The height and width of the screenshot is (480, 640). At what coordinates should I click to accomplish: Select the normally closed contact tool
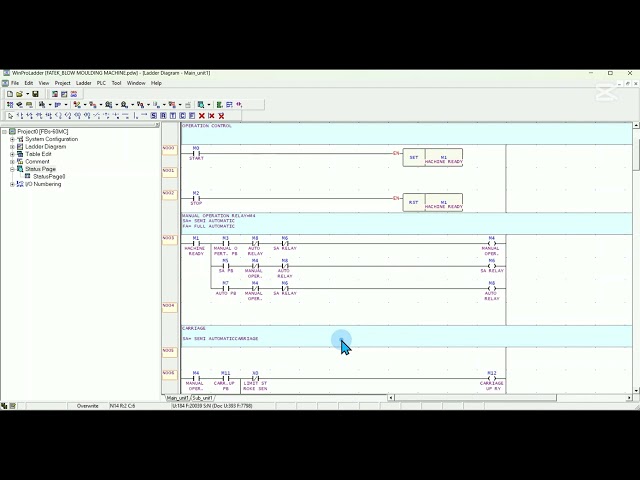click(x=29, y=116)
